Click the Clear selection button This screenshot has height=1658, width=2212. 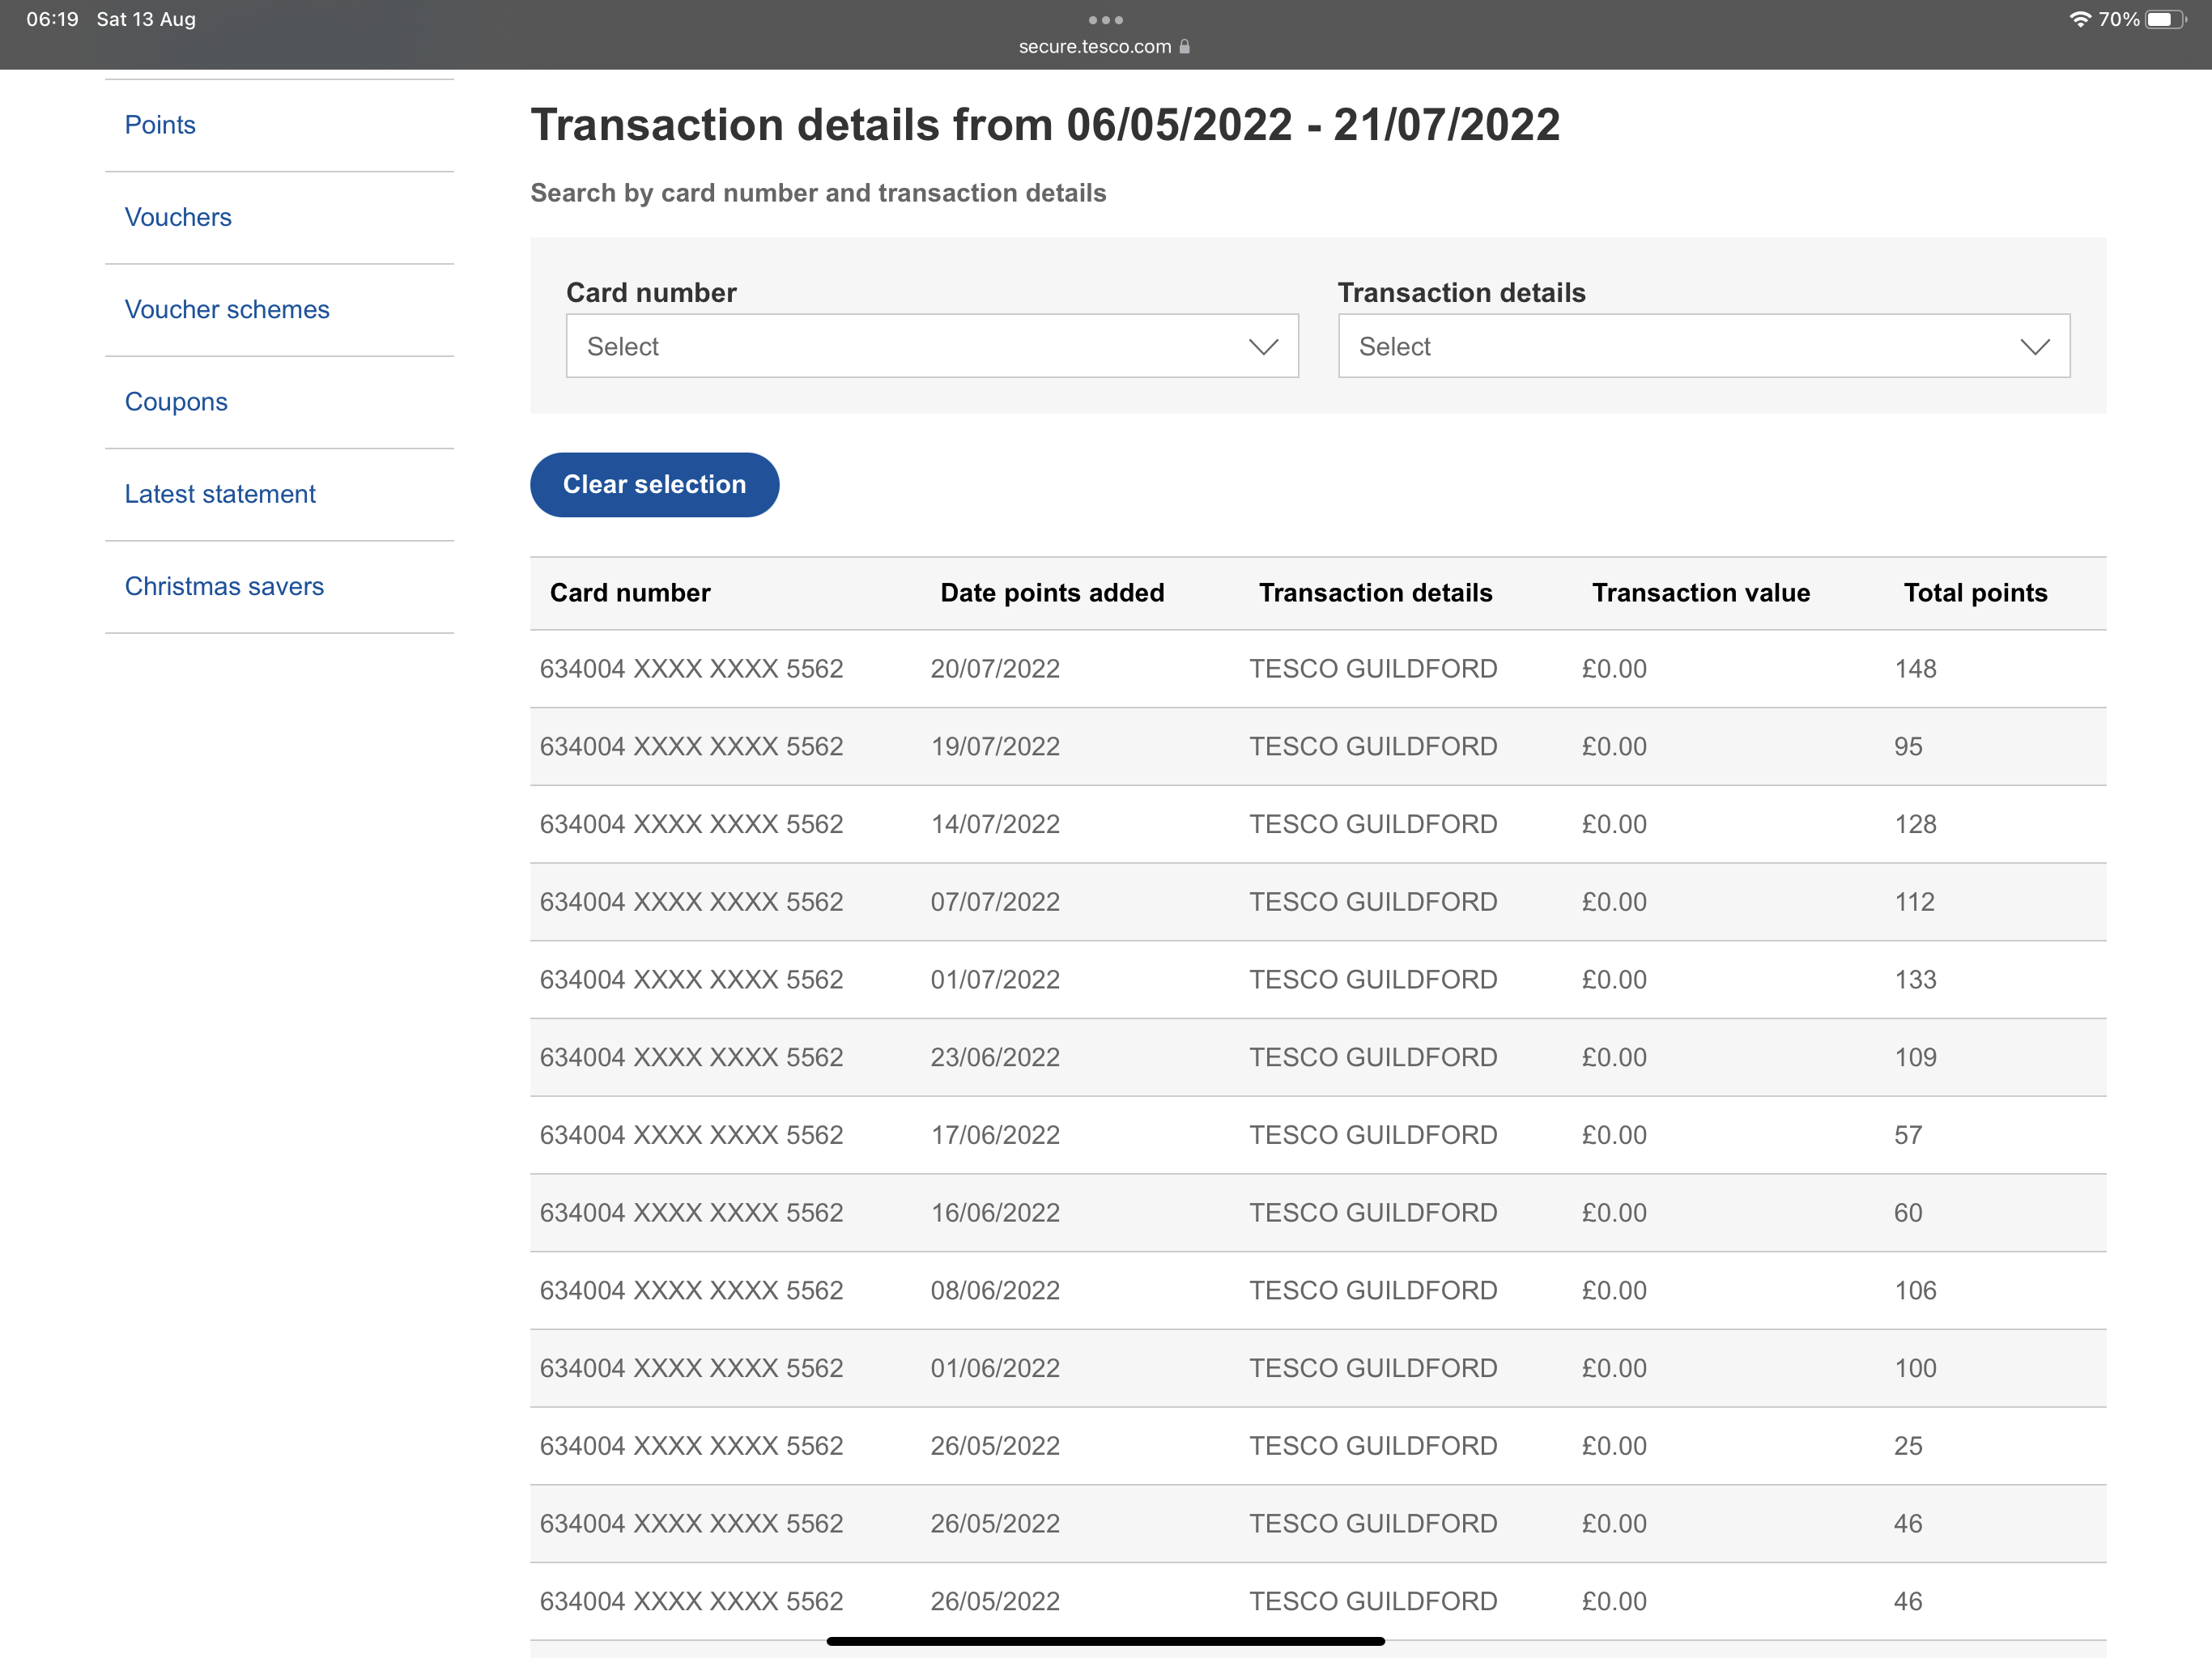(x=654, y=485)
